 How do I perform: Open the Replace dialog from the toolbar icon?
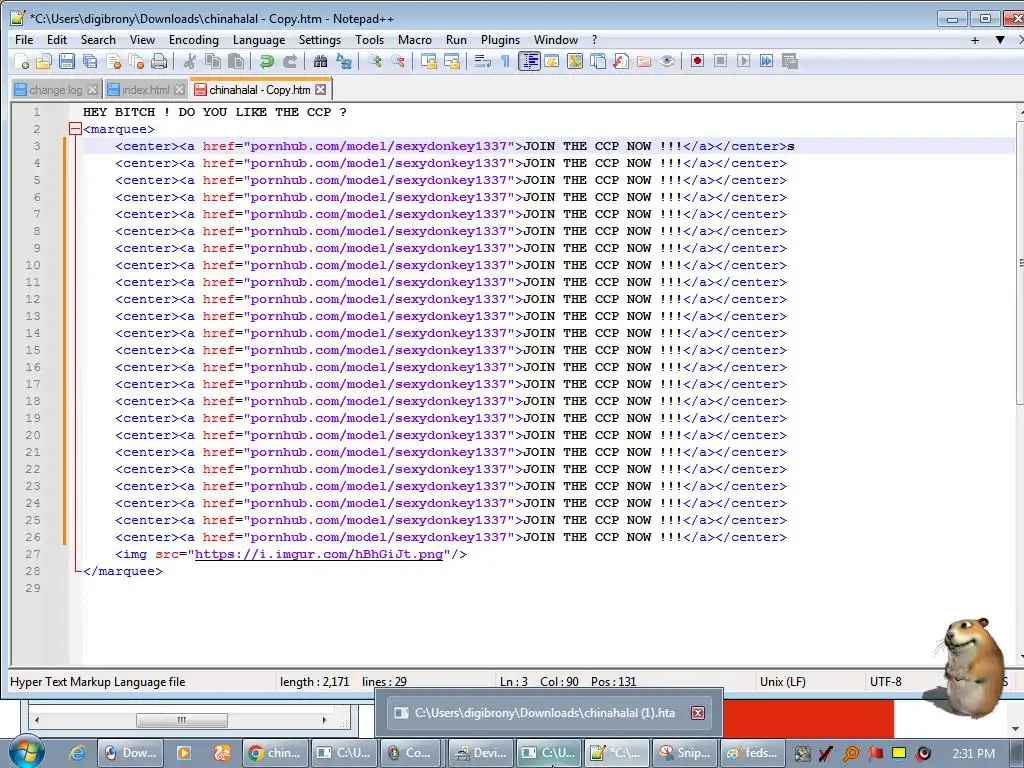344,61
